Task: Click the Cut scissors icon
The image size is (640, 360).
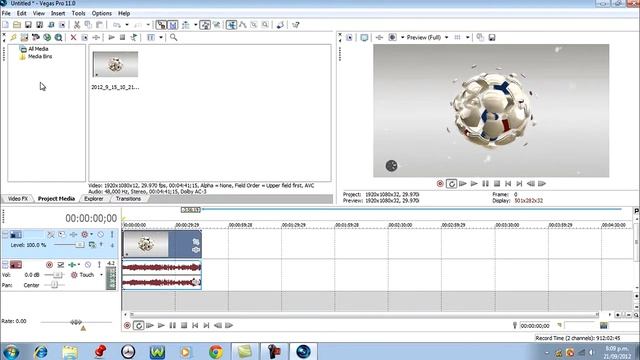Action: 77,25
